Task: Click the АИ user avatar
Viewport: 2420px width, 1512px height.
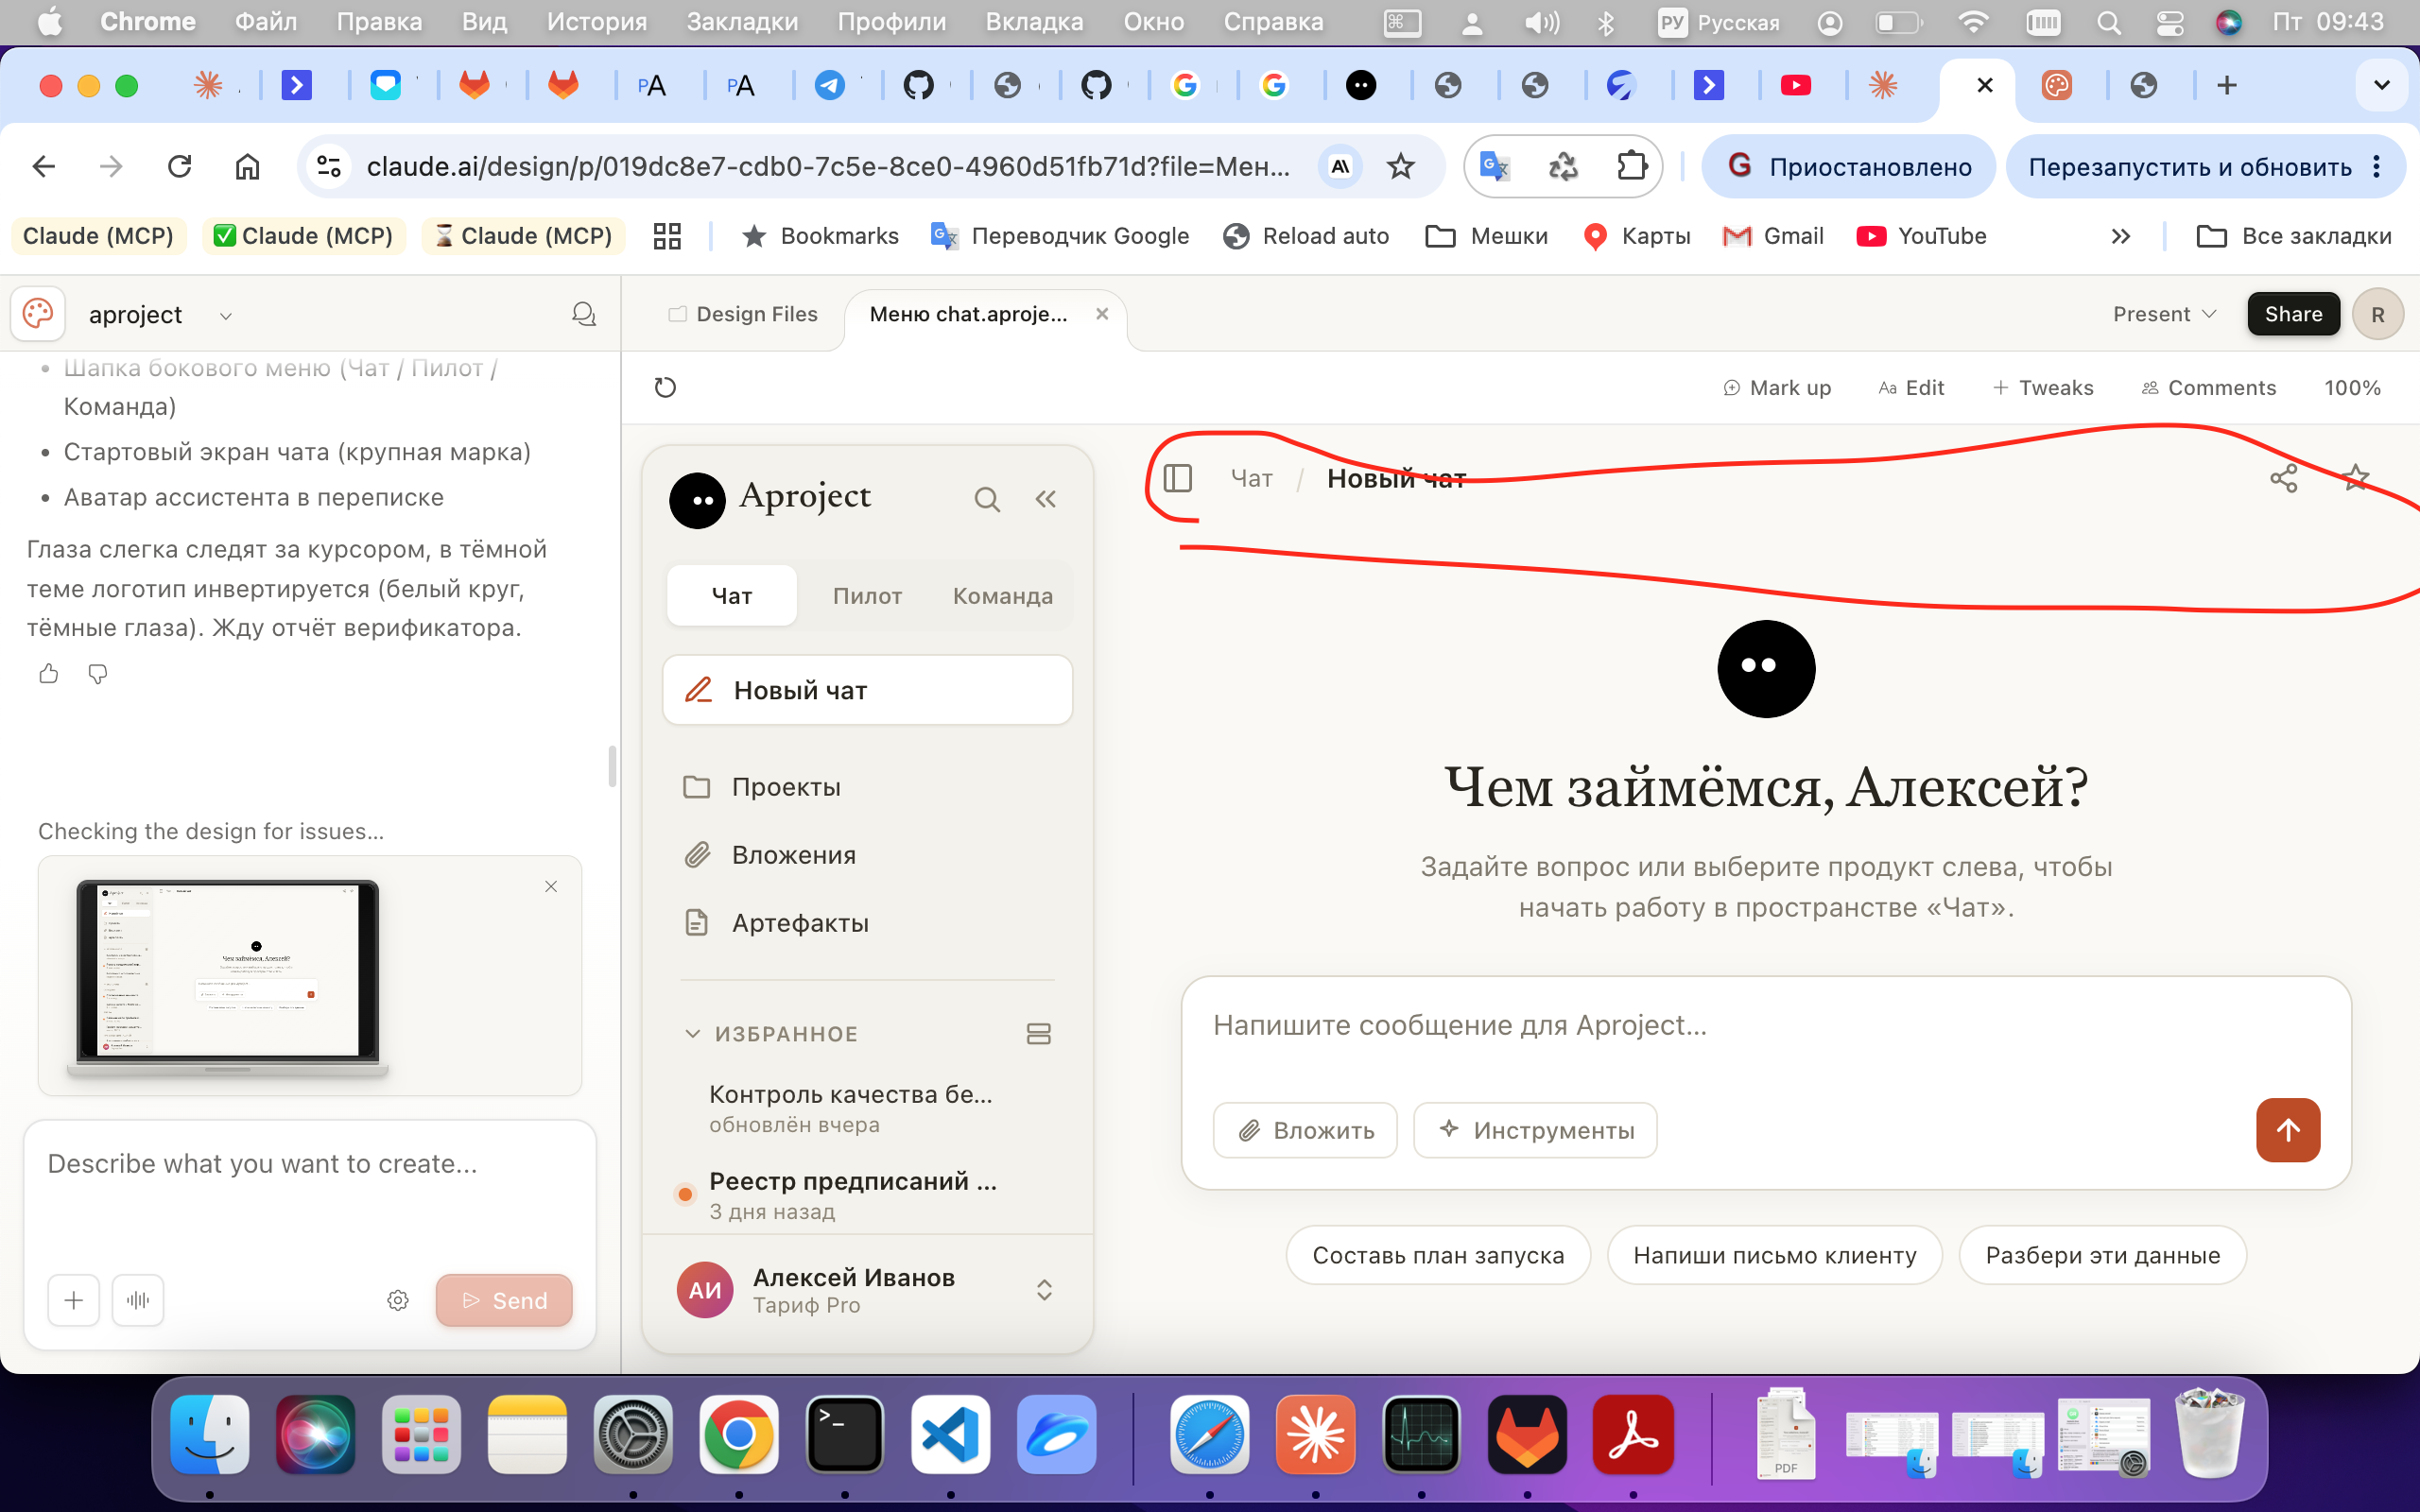Action: (705, 1290)
